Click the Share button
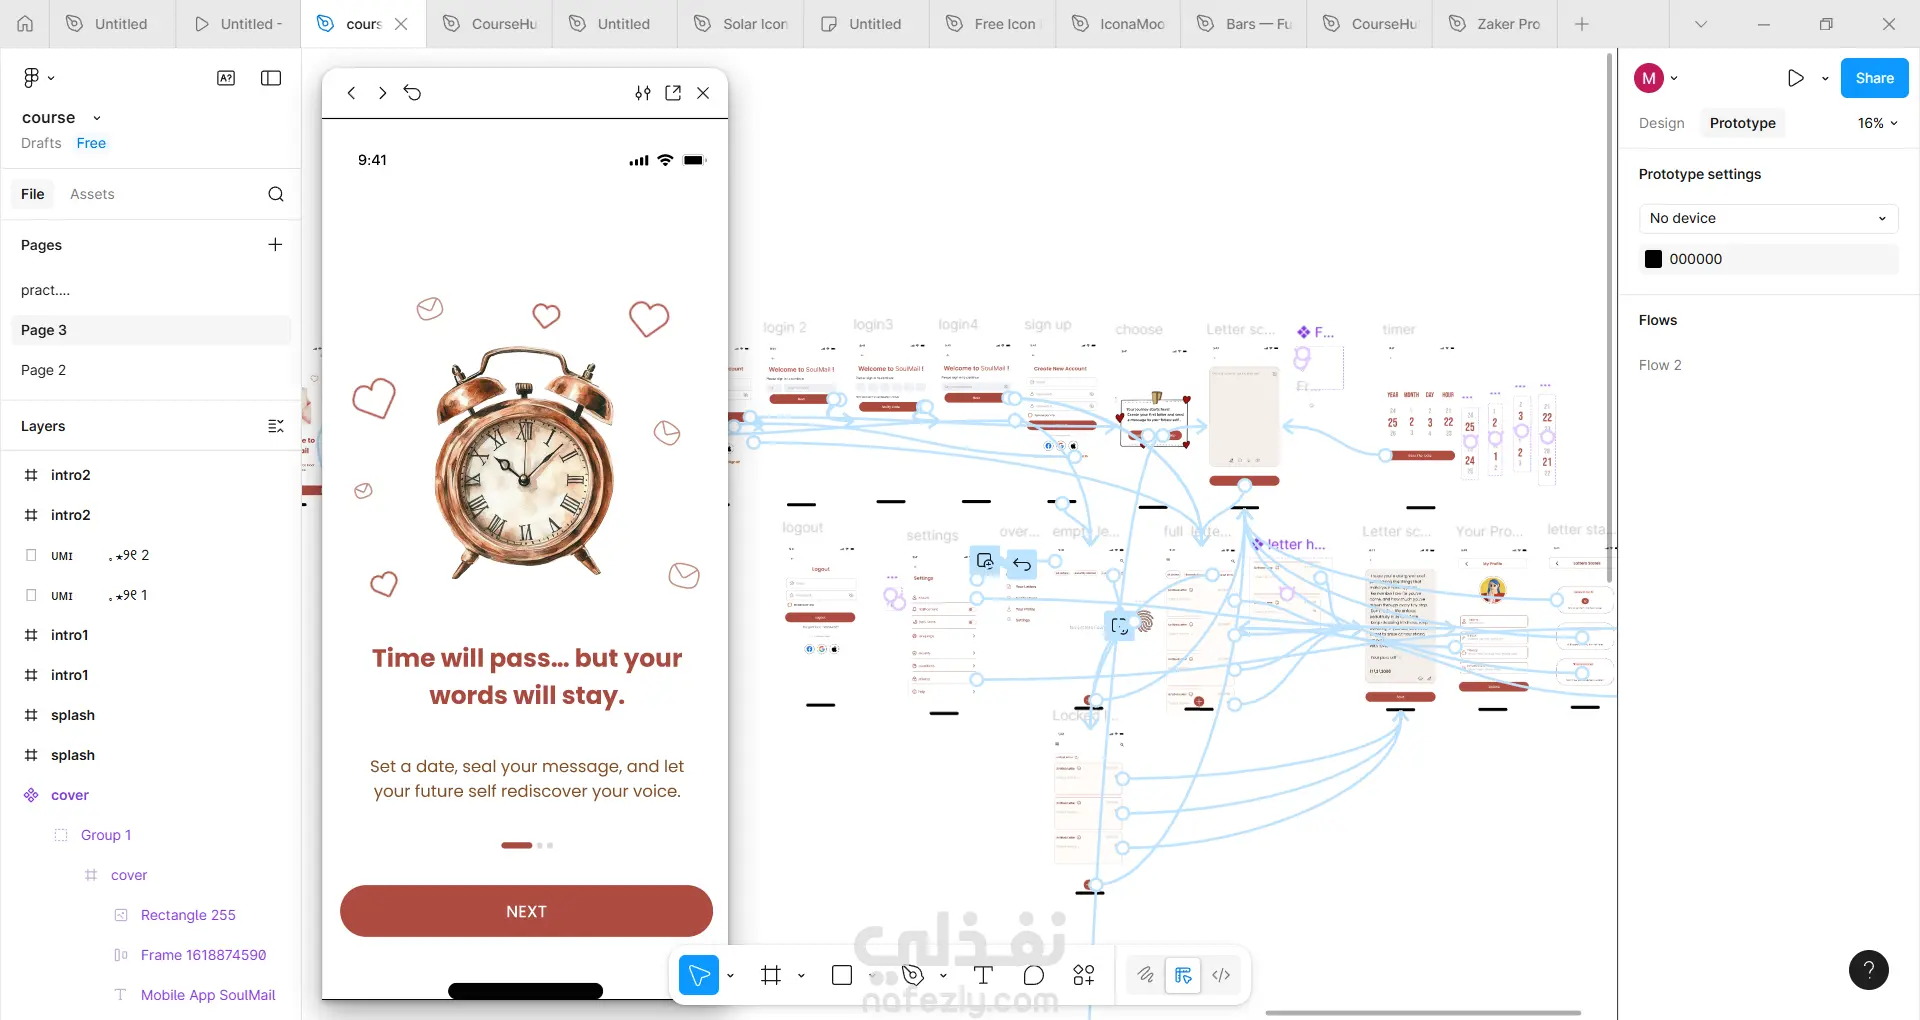This screenshot has width=1920, height=1020. click(x=1874, y=78)
